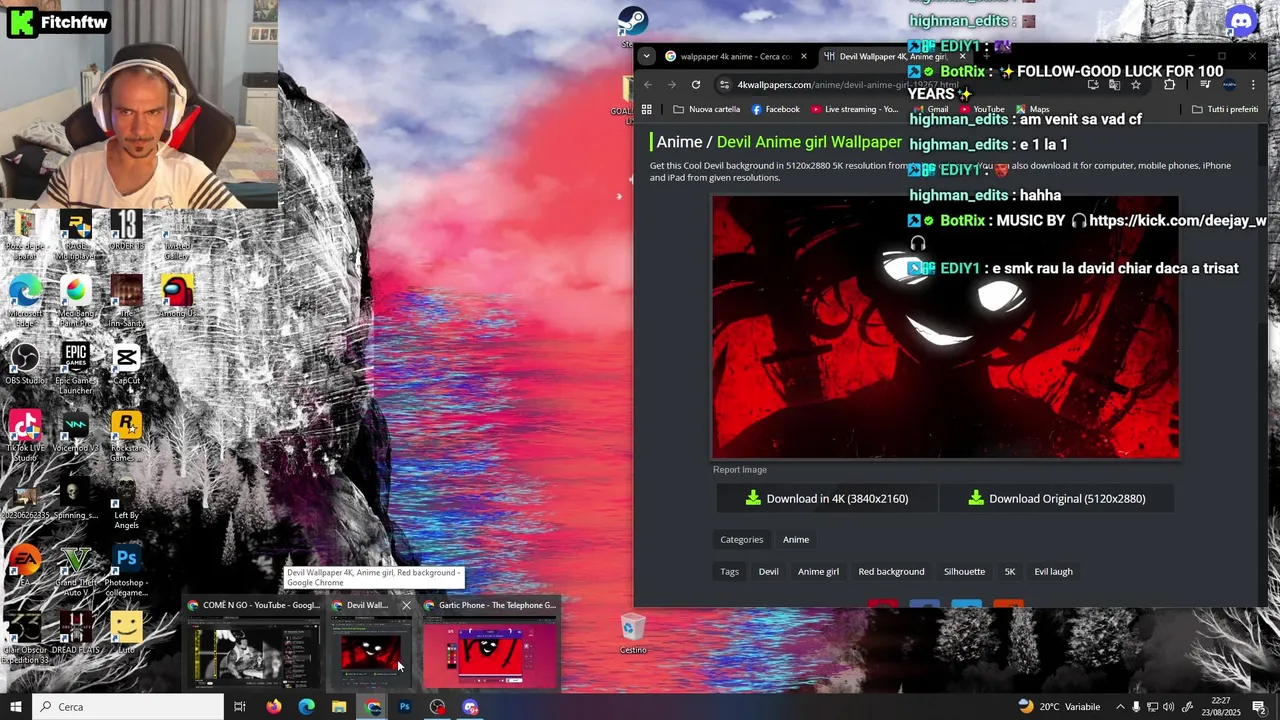Click the taskbar Cerca search box
This screenshot has width=1280, height=720.
pos(128,707)
